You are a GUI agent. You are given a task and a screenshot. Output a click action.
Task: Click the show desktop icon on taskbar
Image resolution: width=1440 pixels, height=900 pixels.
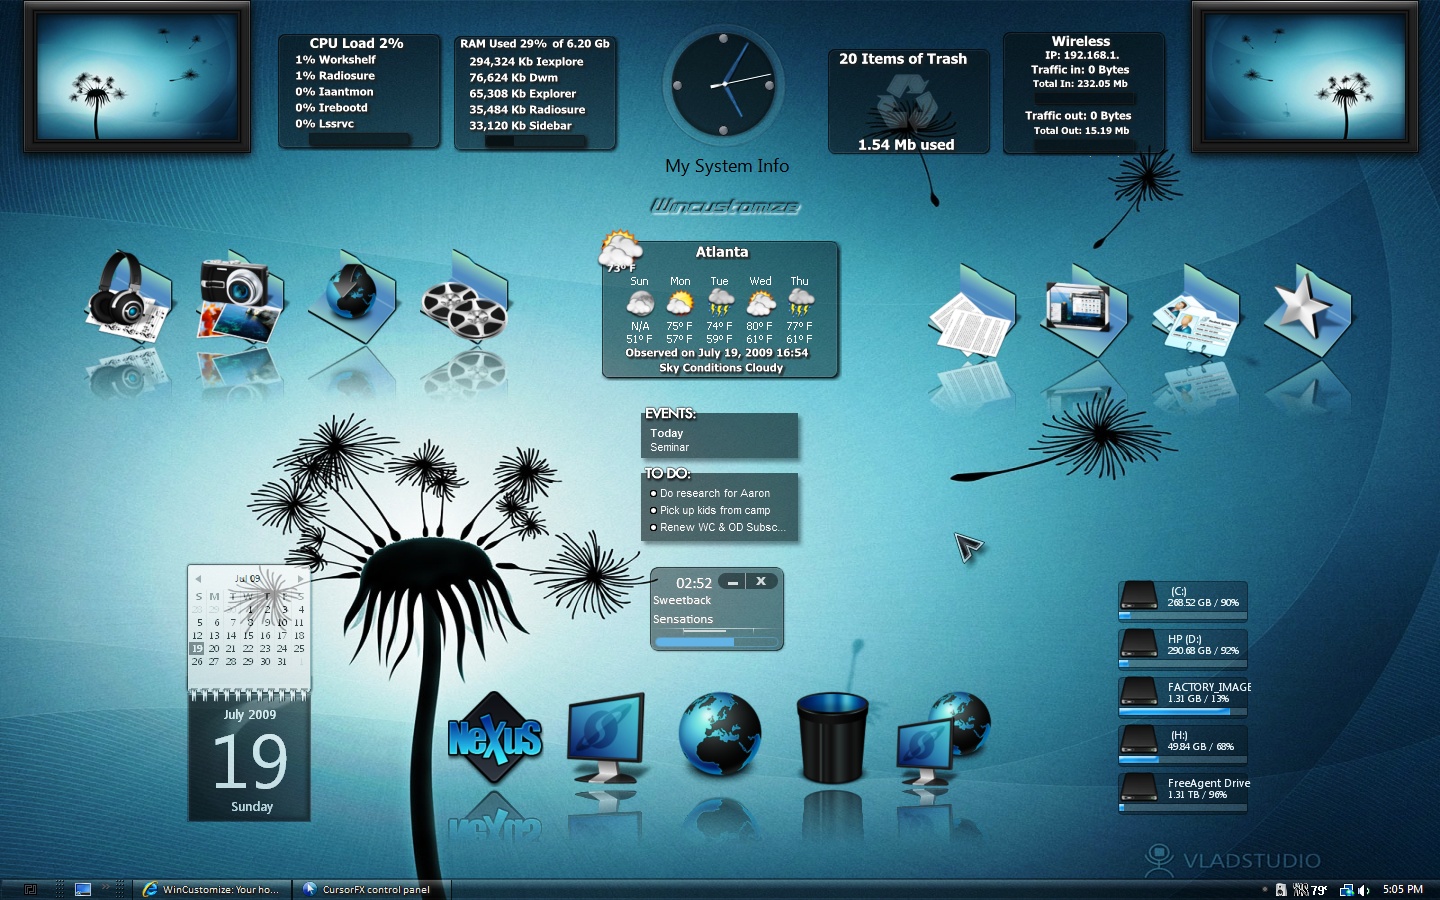[x=83, y=889]
